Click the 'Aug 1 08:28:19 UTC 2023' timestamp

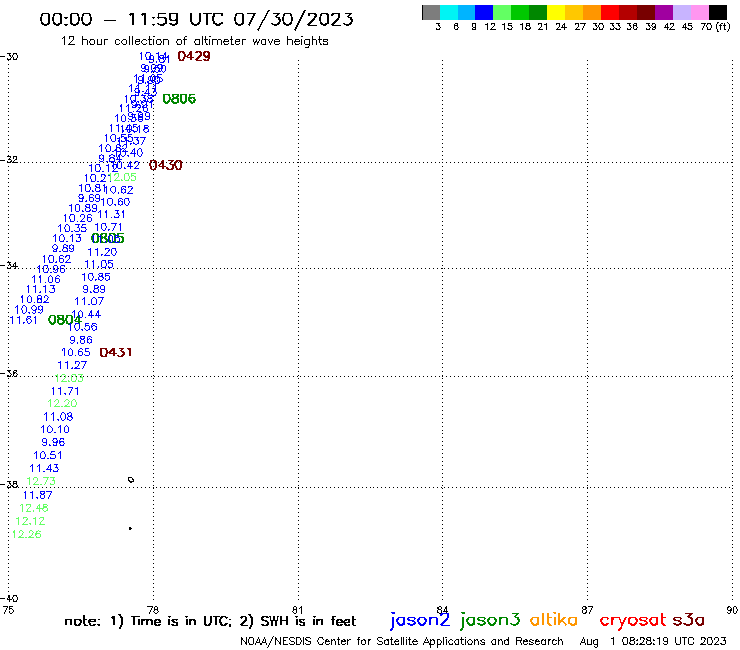(653, 641)
